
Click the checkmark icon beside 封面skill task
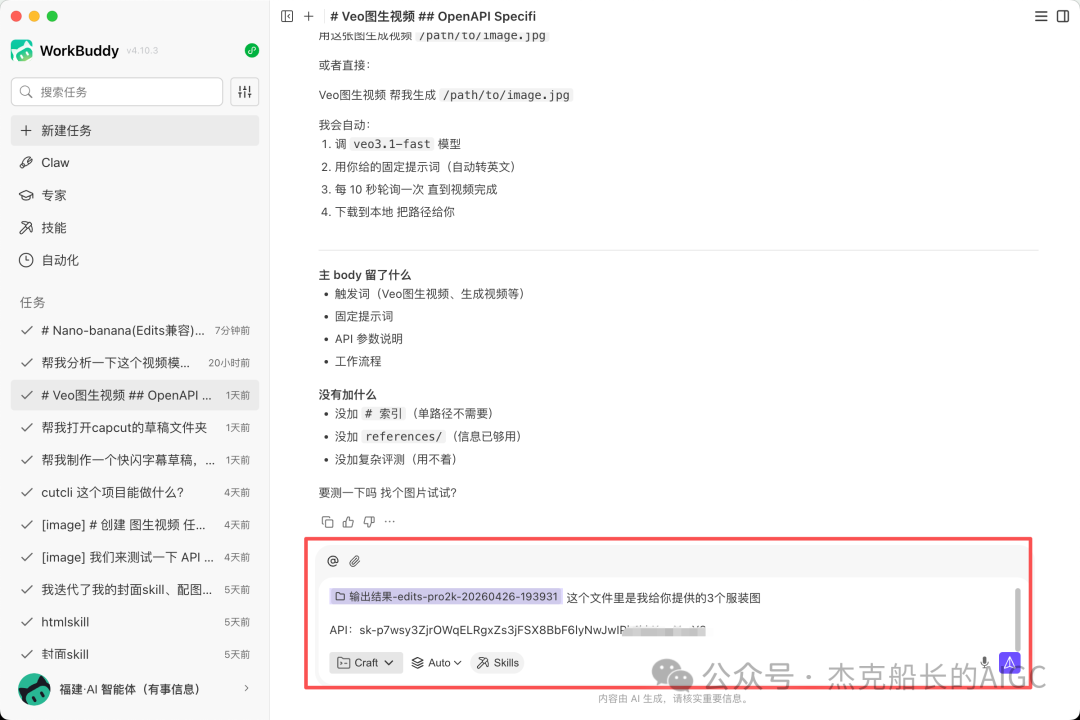pyautogui.click(x=27, y=654)
